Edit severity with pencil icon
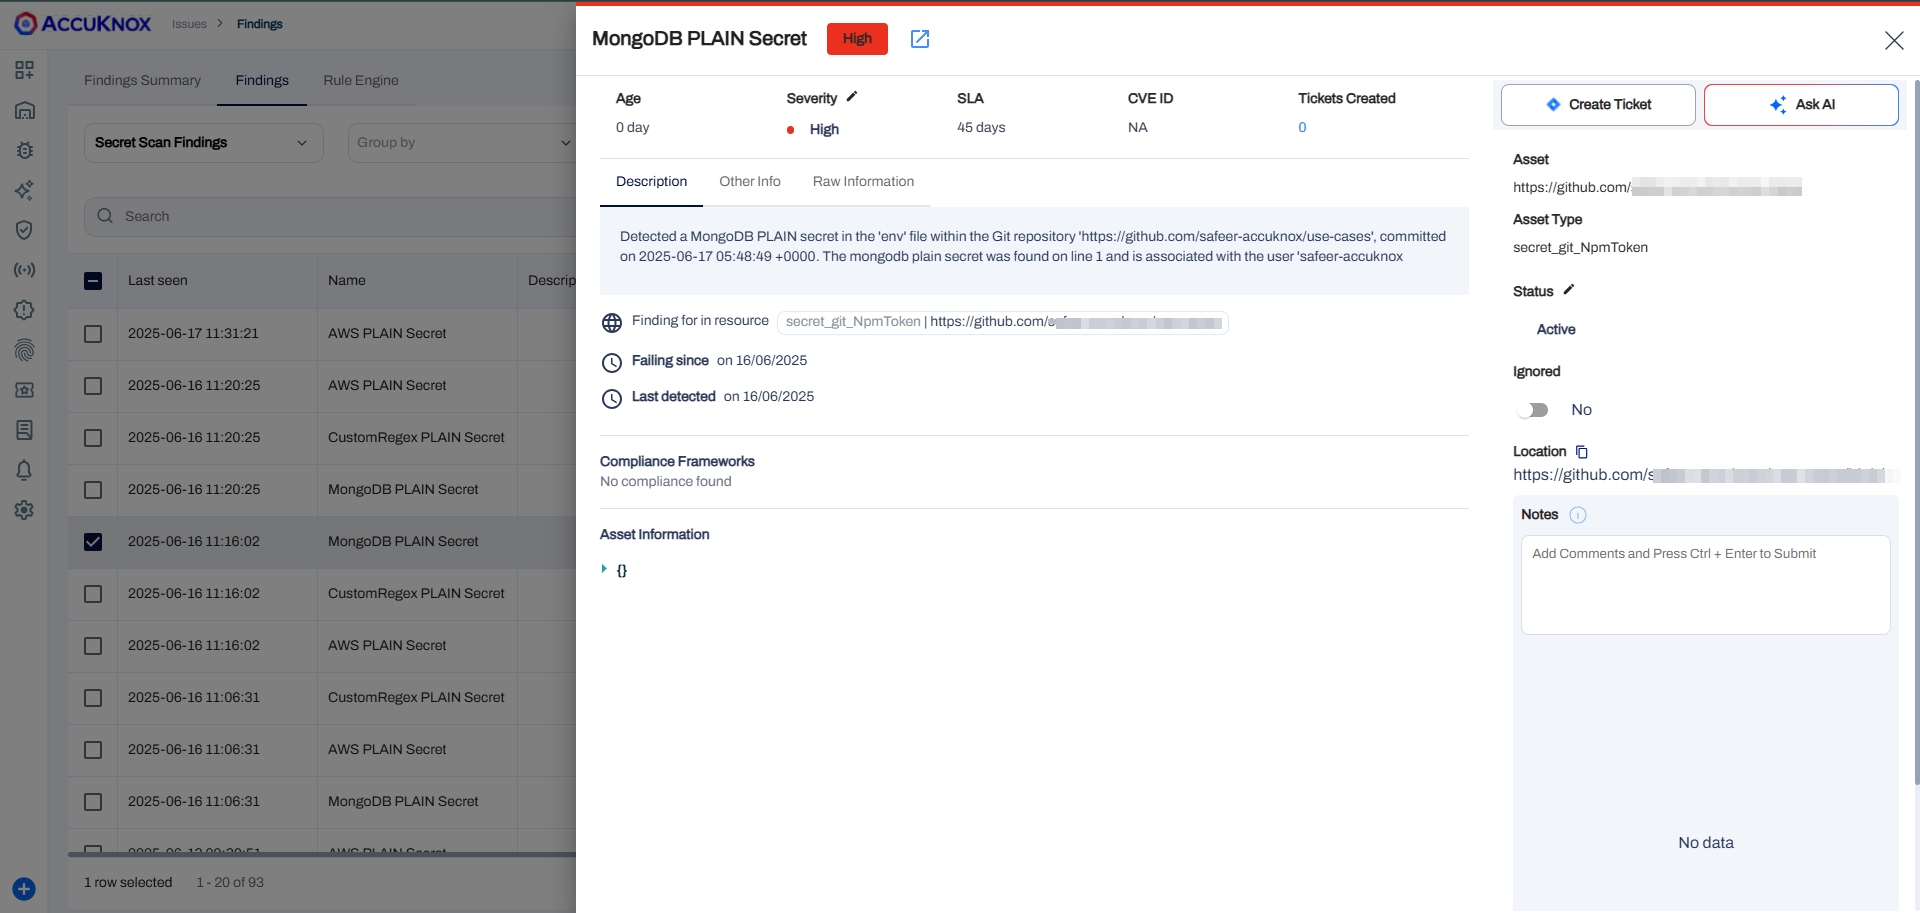The image size is (1920, 913). coord(852,97)
